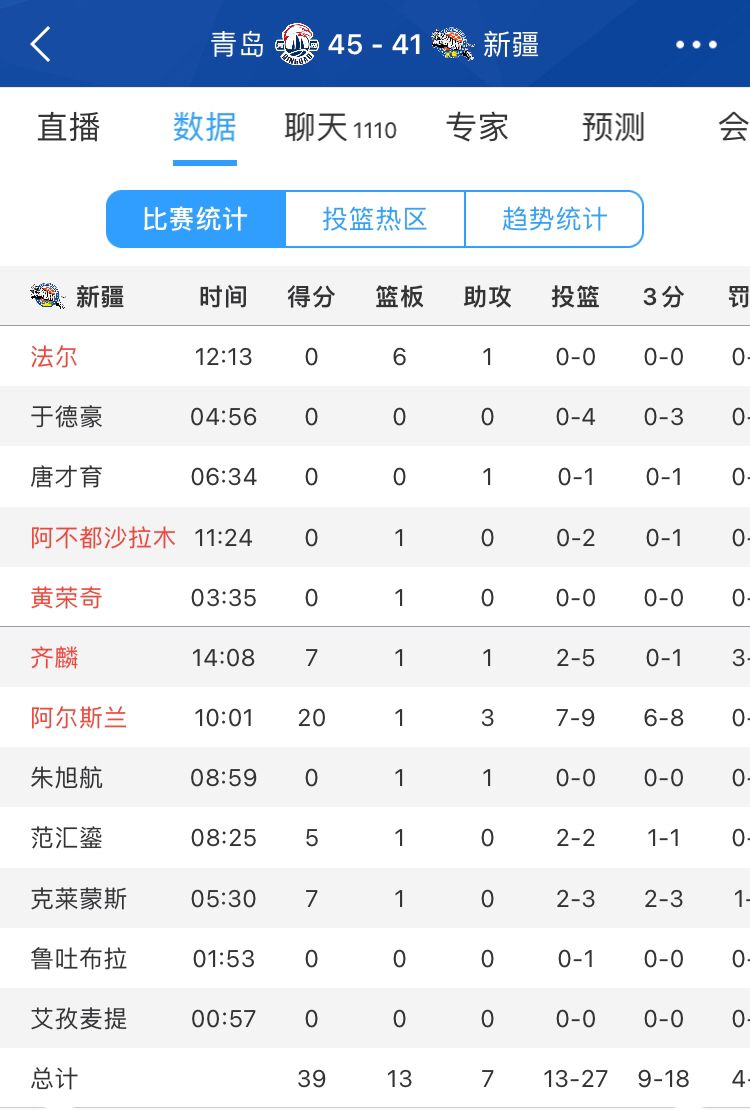Tap player name 齐麟

55,658
